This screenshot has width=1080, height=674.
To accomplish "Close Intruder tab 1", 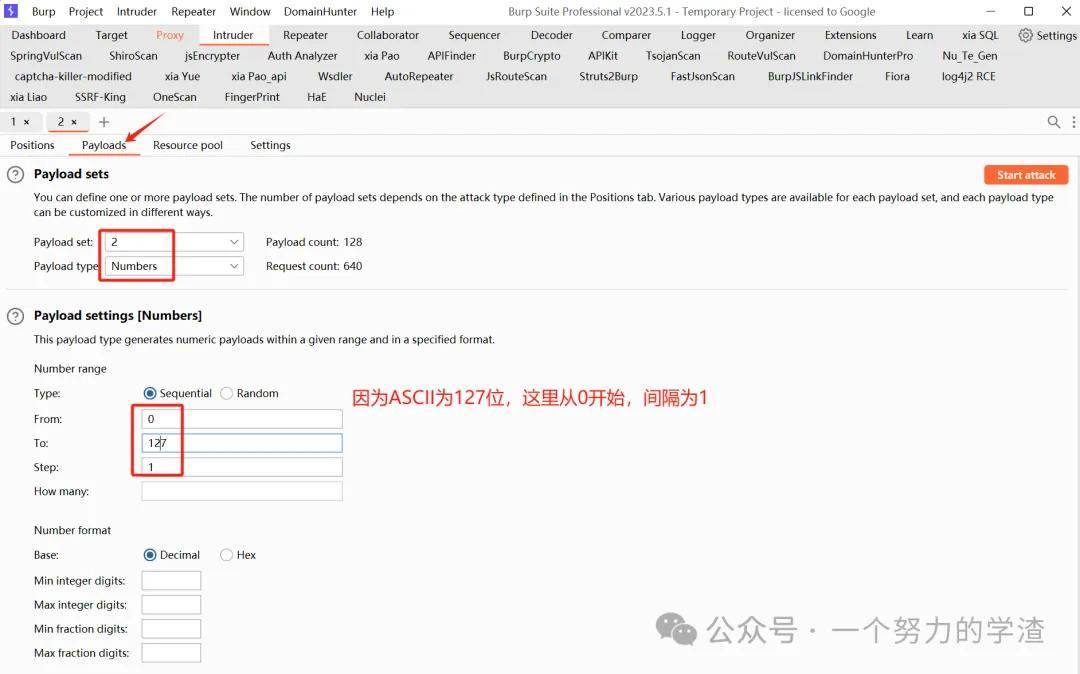I will click(27, 122).
